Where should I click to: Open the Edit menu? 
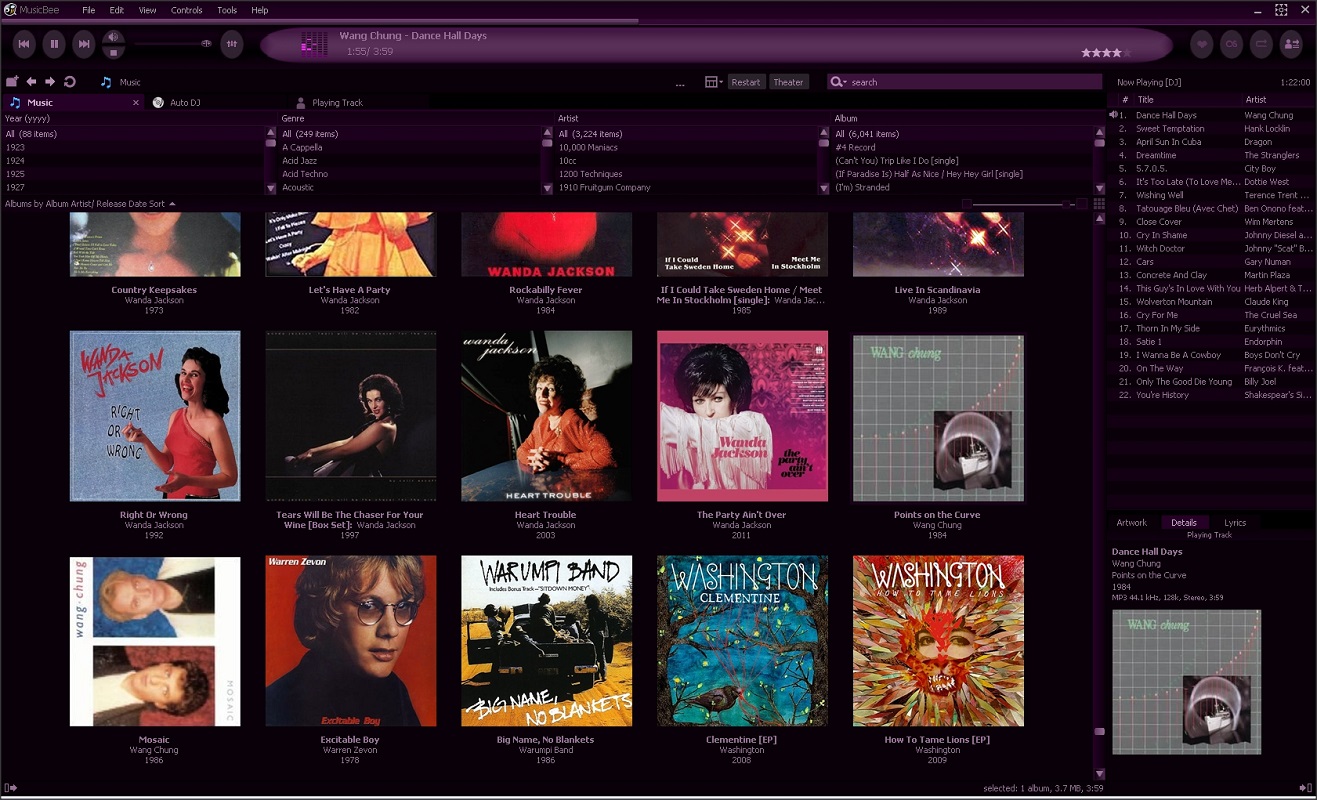click(x=117, y=10)
